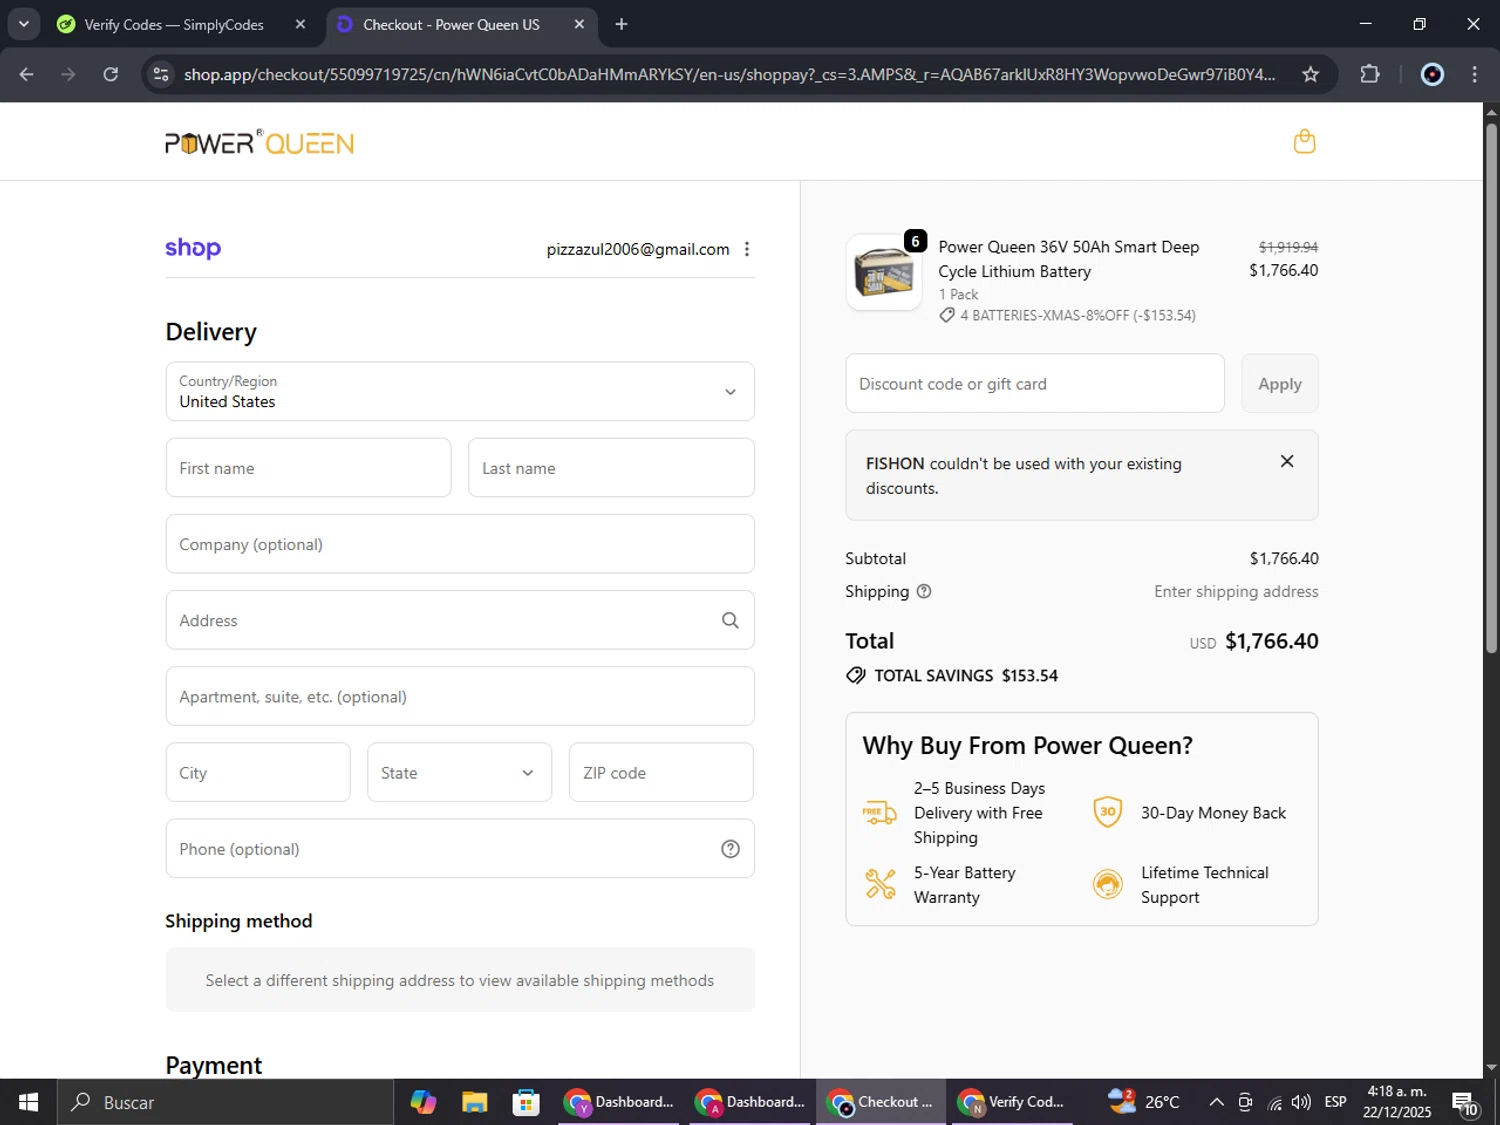Open Microsoft Store from the taskbar

[x=525, y=1102]
